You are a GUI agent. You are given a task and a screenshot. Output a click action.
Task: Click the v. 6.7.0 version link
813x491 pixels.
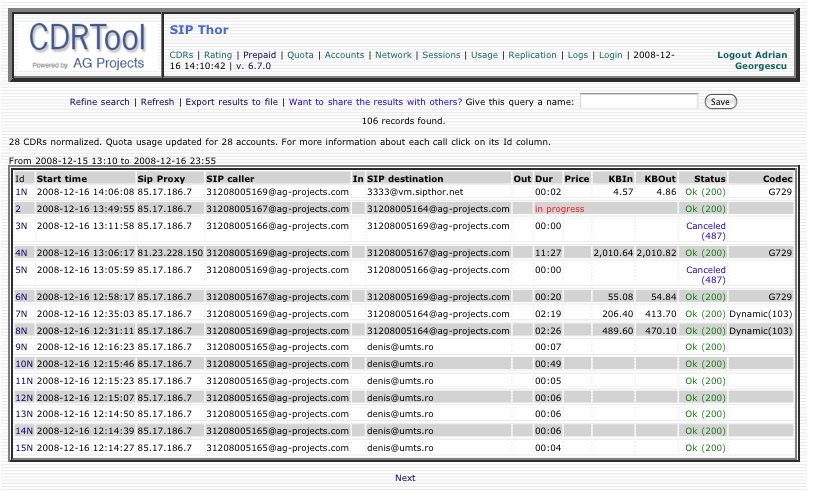(253, 66)
